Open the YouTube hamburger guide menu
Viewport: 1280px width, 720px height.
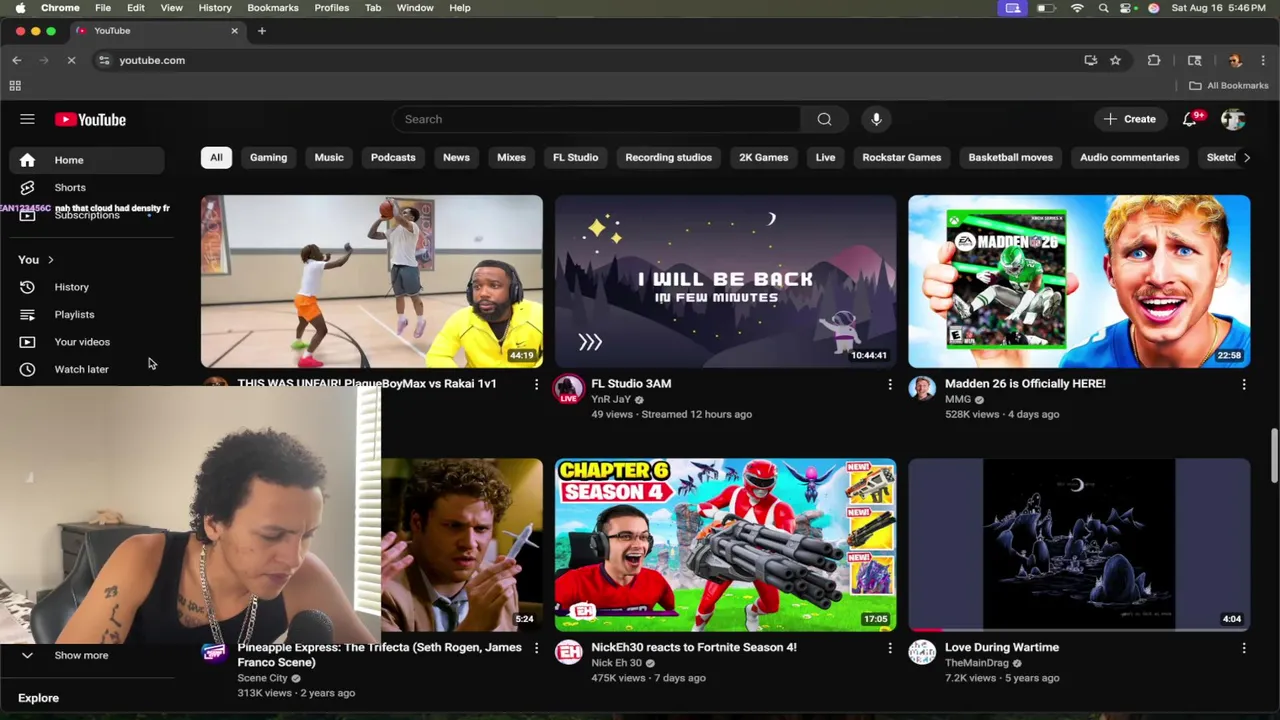click(27, 119)
